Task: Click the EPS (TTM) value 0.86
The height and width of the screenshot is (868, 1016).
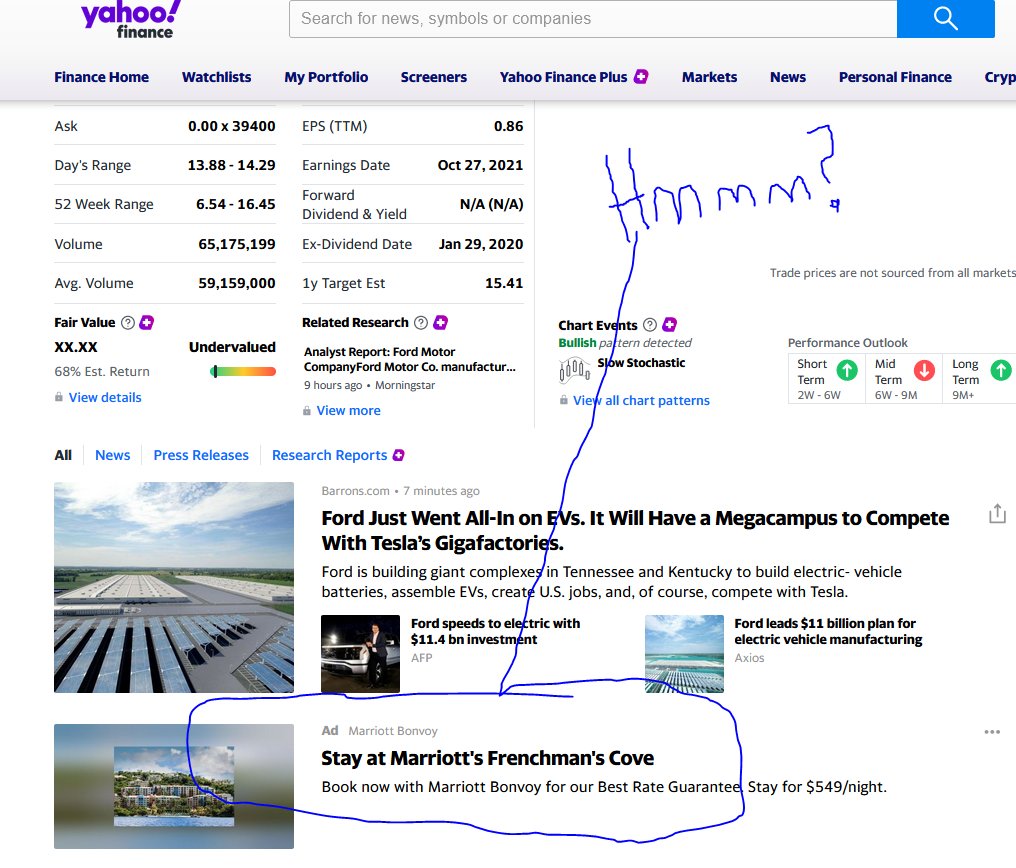Action: [509, 126]
